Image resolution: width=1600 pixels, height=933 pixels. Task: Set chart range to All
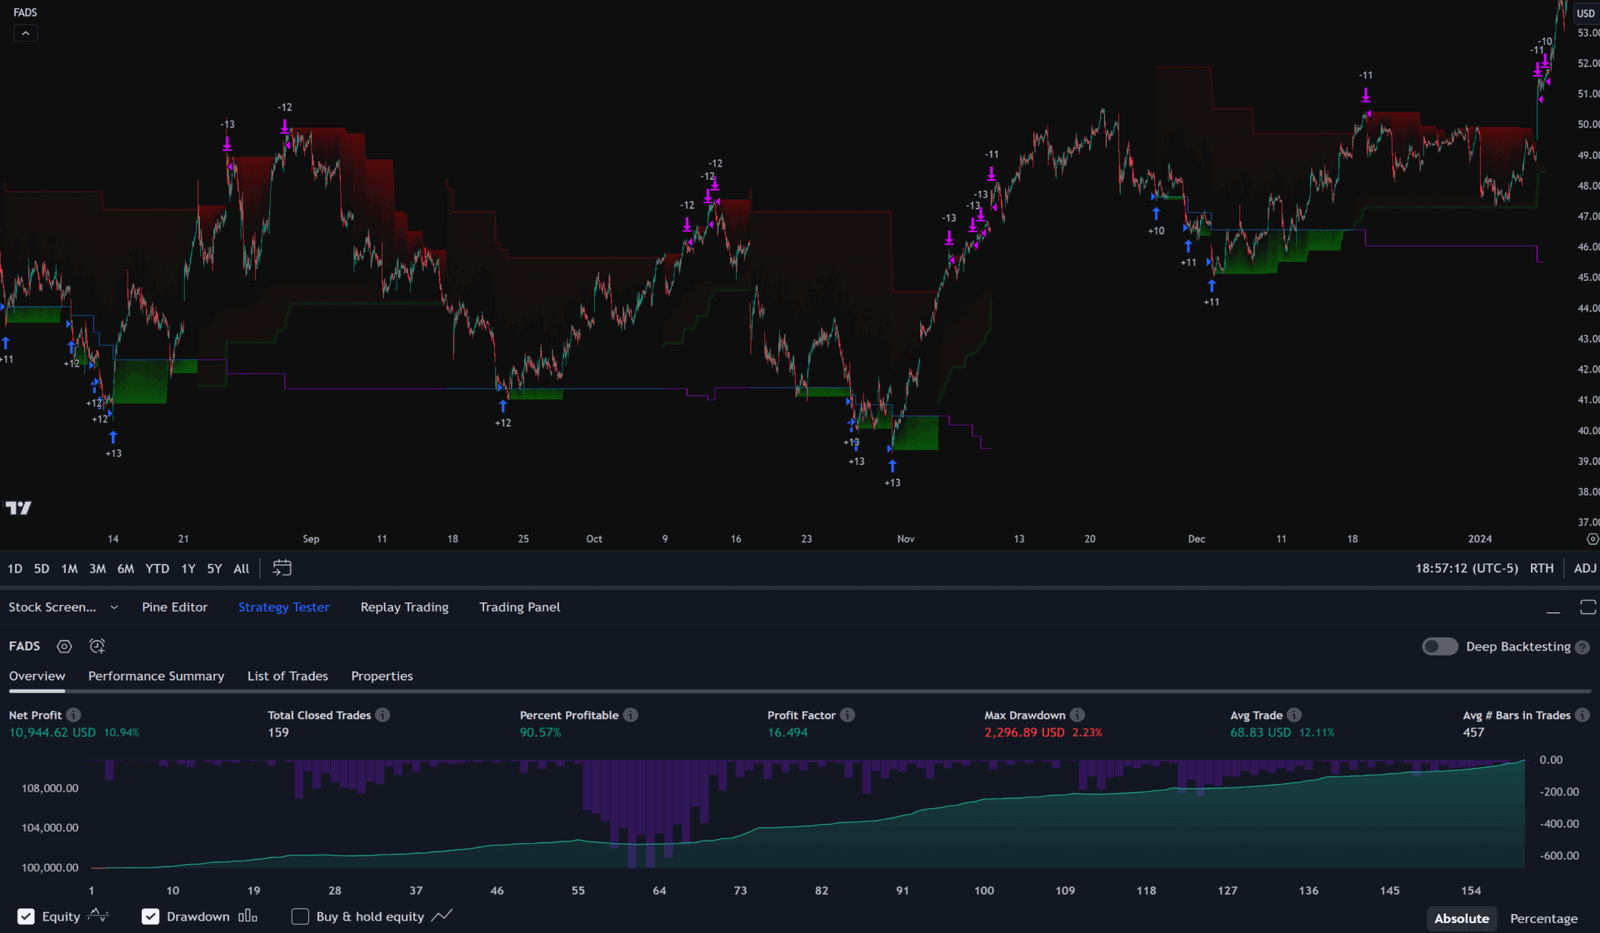point(241,568)
